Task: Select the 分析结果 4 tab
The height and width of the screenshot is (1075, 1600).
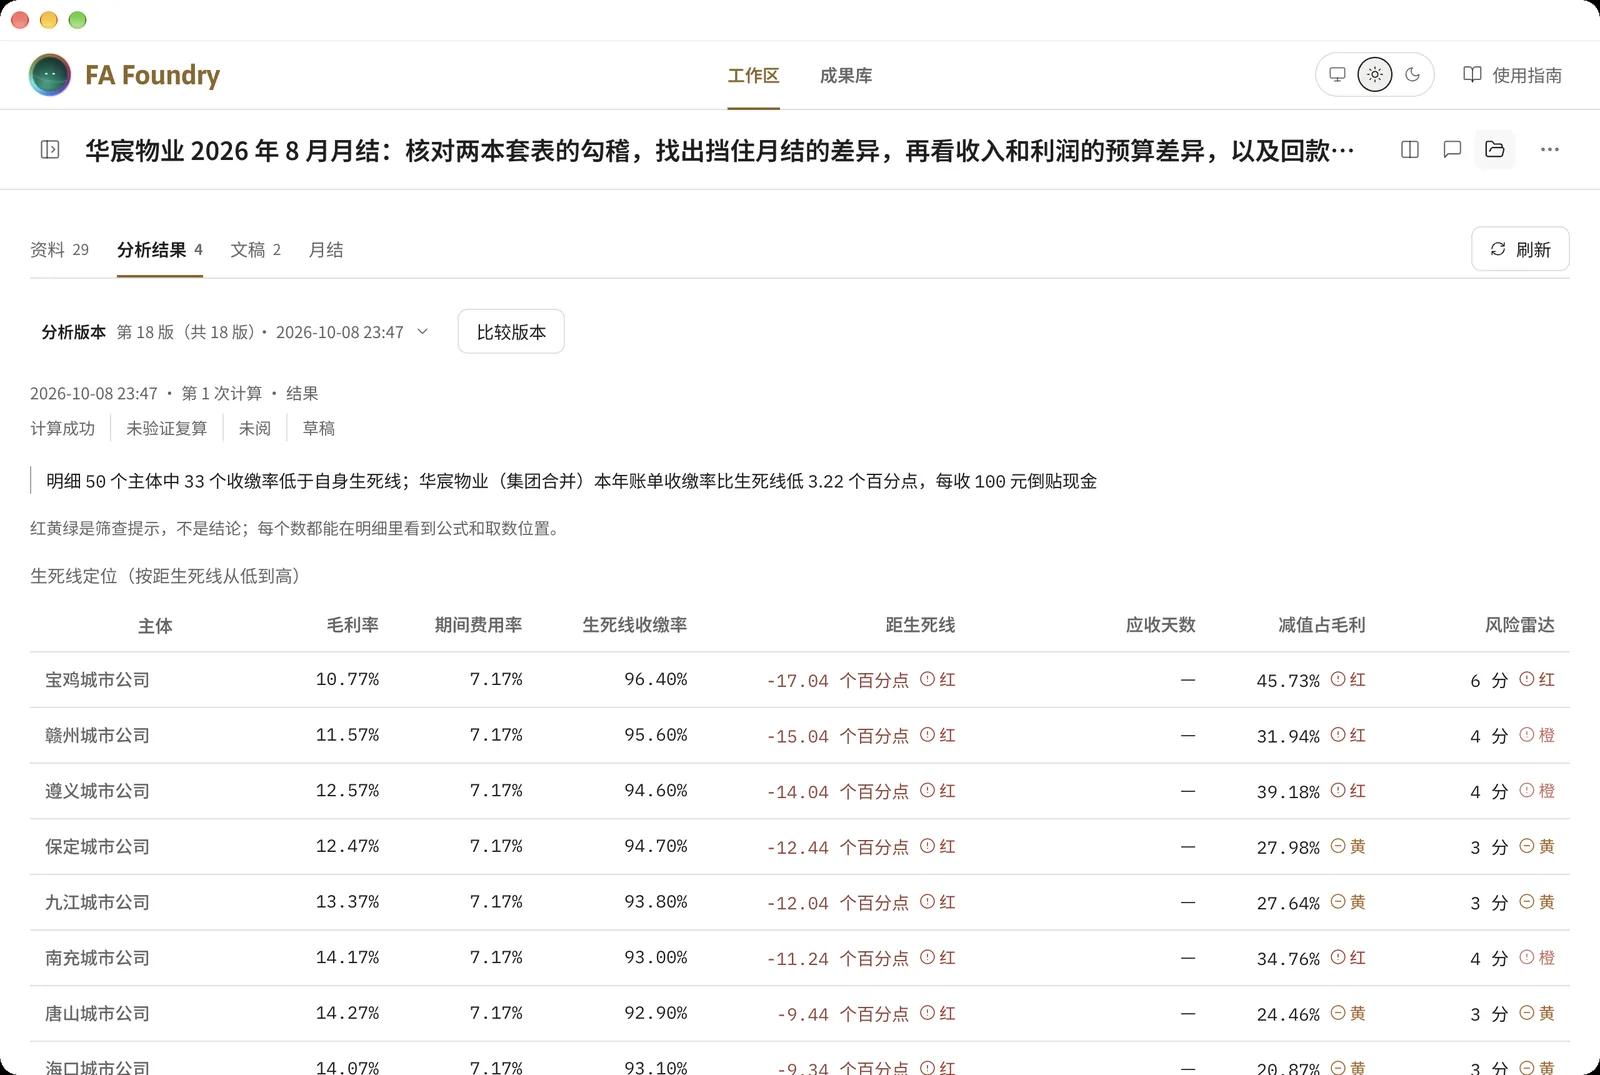Action: (160, 250)
